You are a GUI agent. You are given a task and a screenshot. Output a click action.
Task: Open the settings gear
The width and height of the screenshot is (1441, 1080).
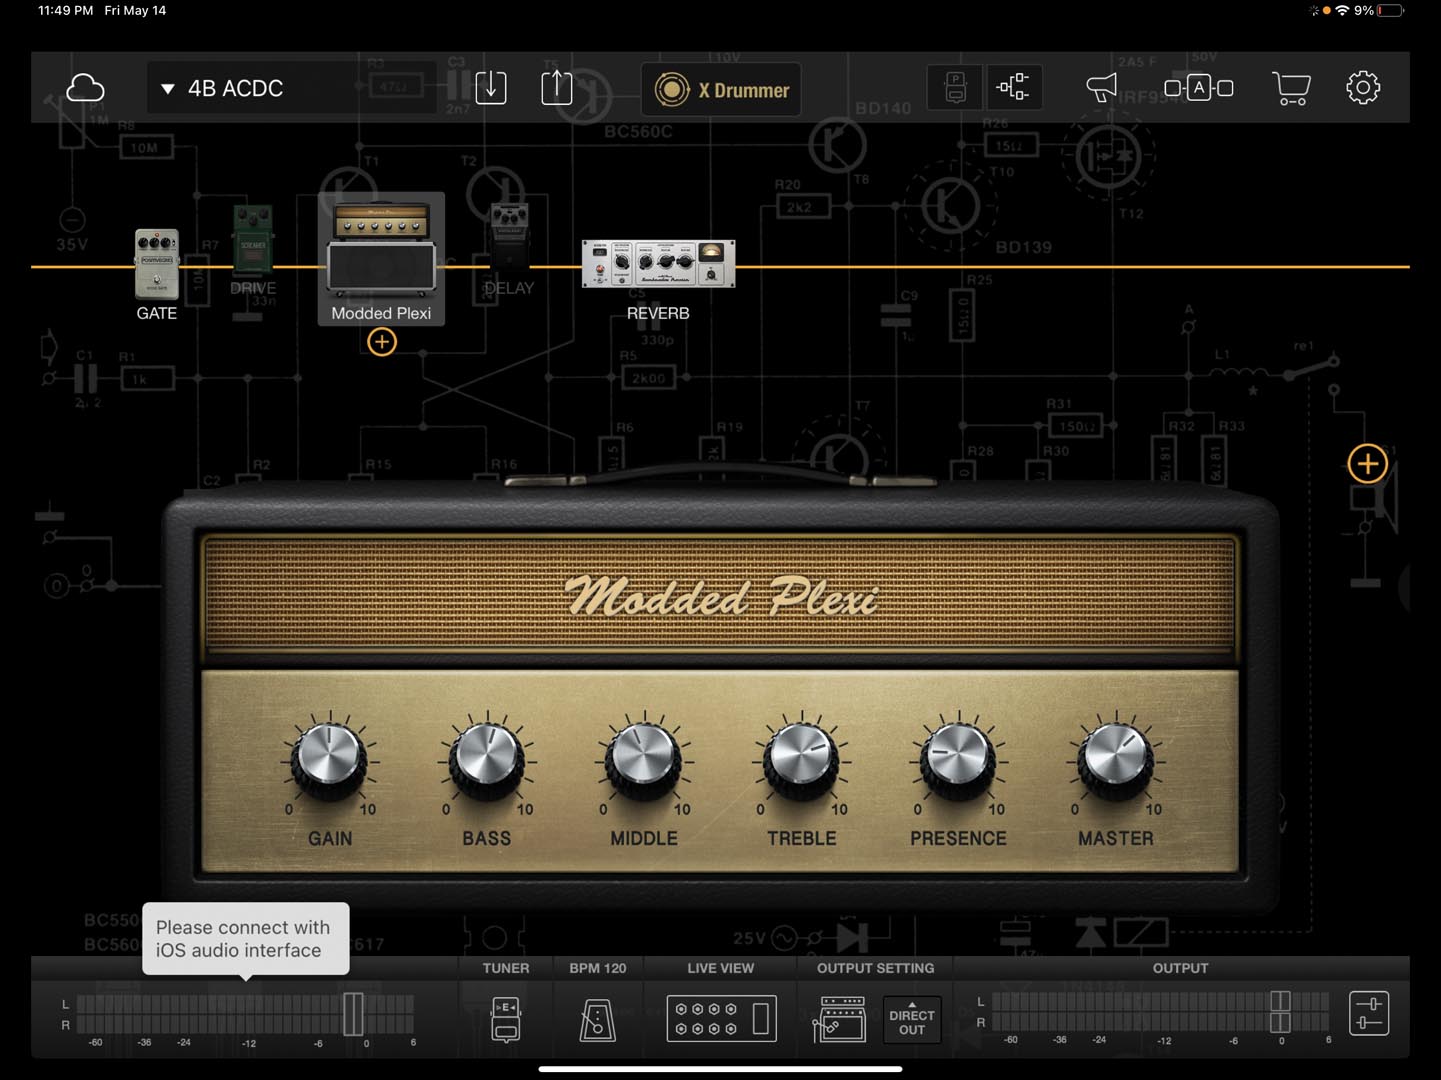click(x=1362, y=88)
